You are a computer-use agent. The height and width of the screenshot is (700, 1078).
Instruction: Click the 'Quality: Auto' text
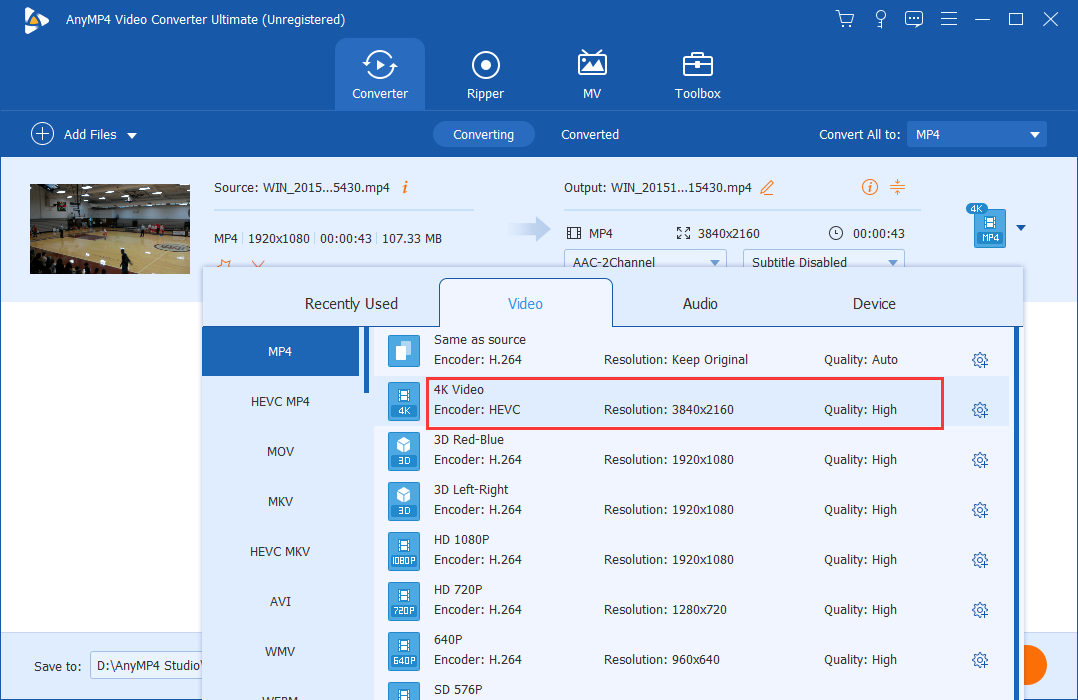coord(861,360)
